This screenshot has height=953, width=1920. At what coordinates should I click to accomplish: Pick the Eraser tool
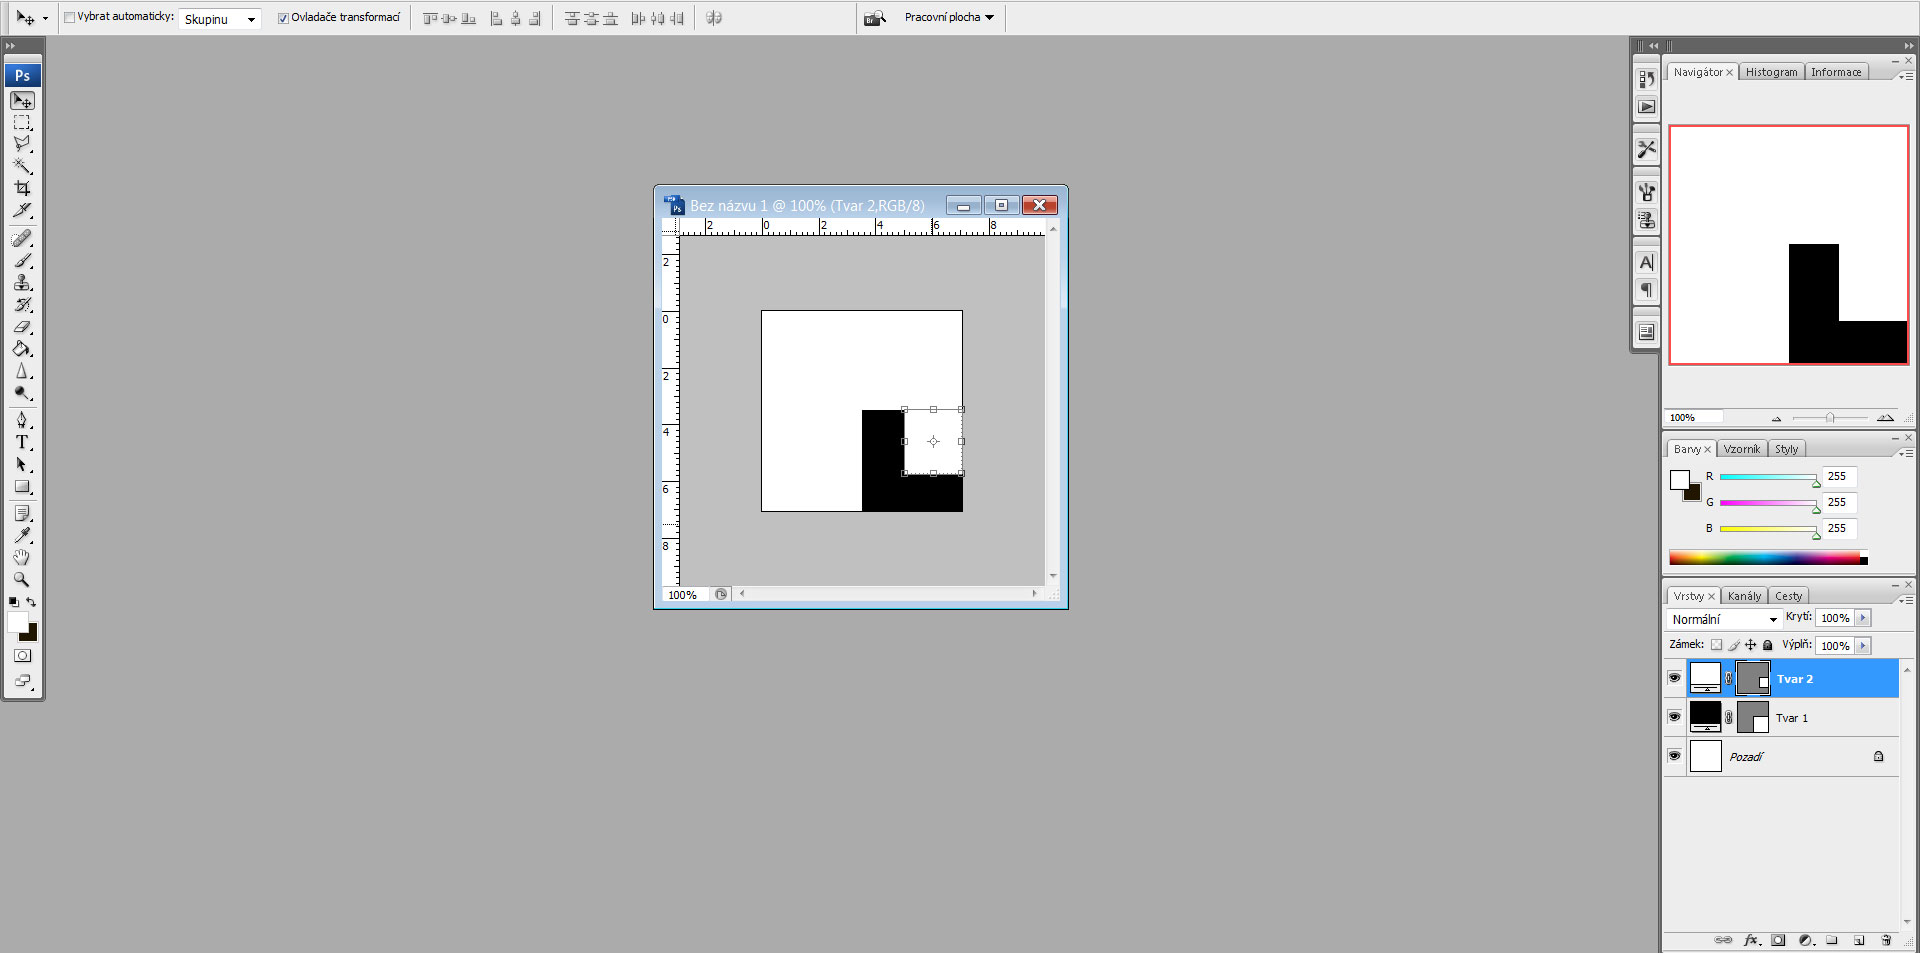pos(22,327)
